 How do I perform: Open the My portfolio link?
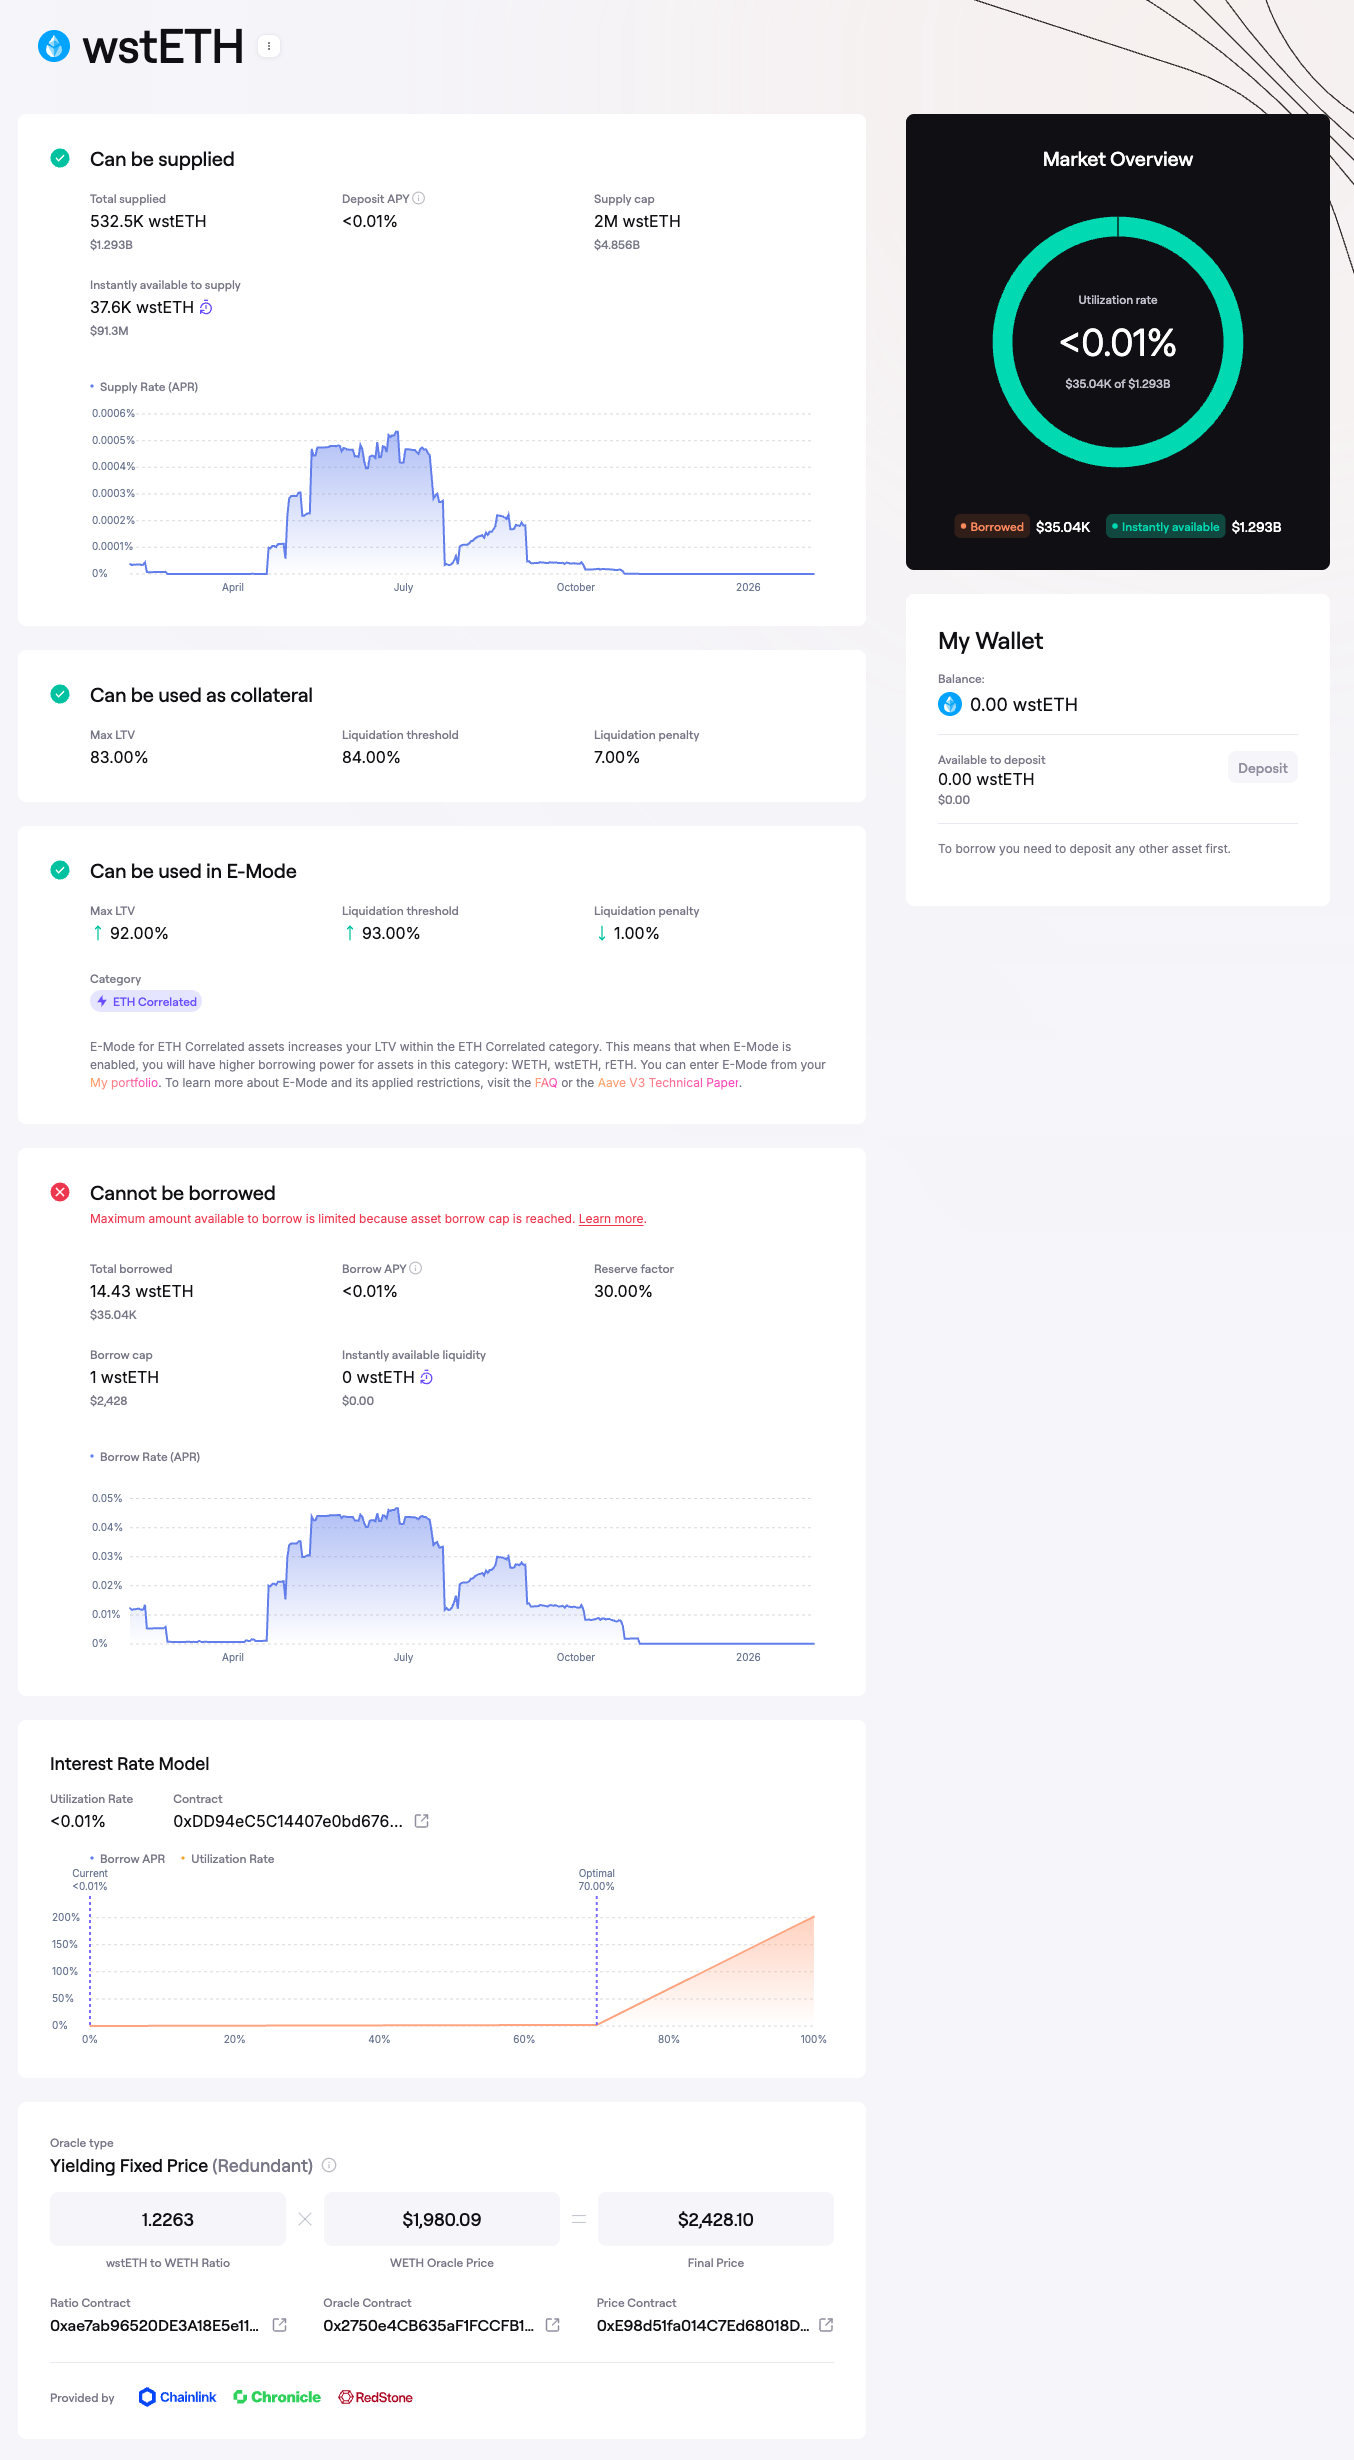[124, 1083]
